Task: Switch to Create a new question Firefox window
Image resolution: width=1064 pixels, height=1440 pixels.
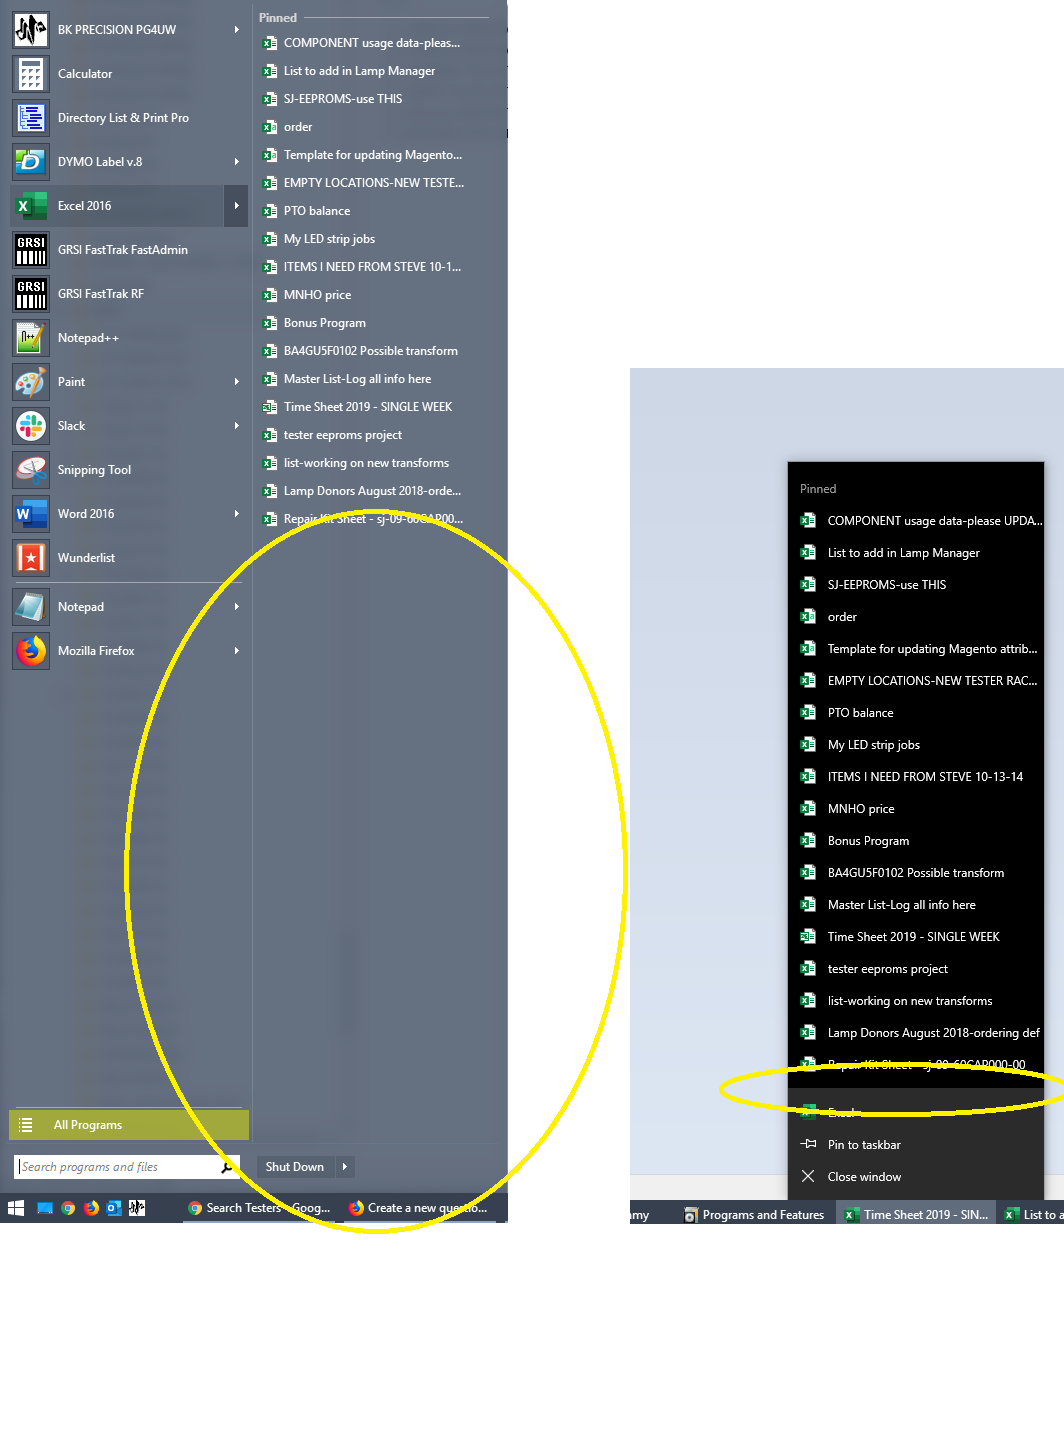Action: coord(419,1208)
